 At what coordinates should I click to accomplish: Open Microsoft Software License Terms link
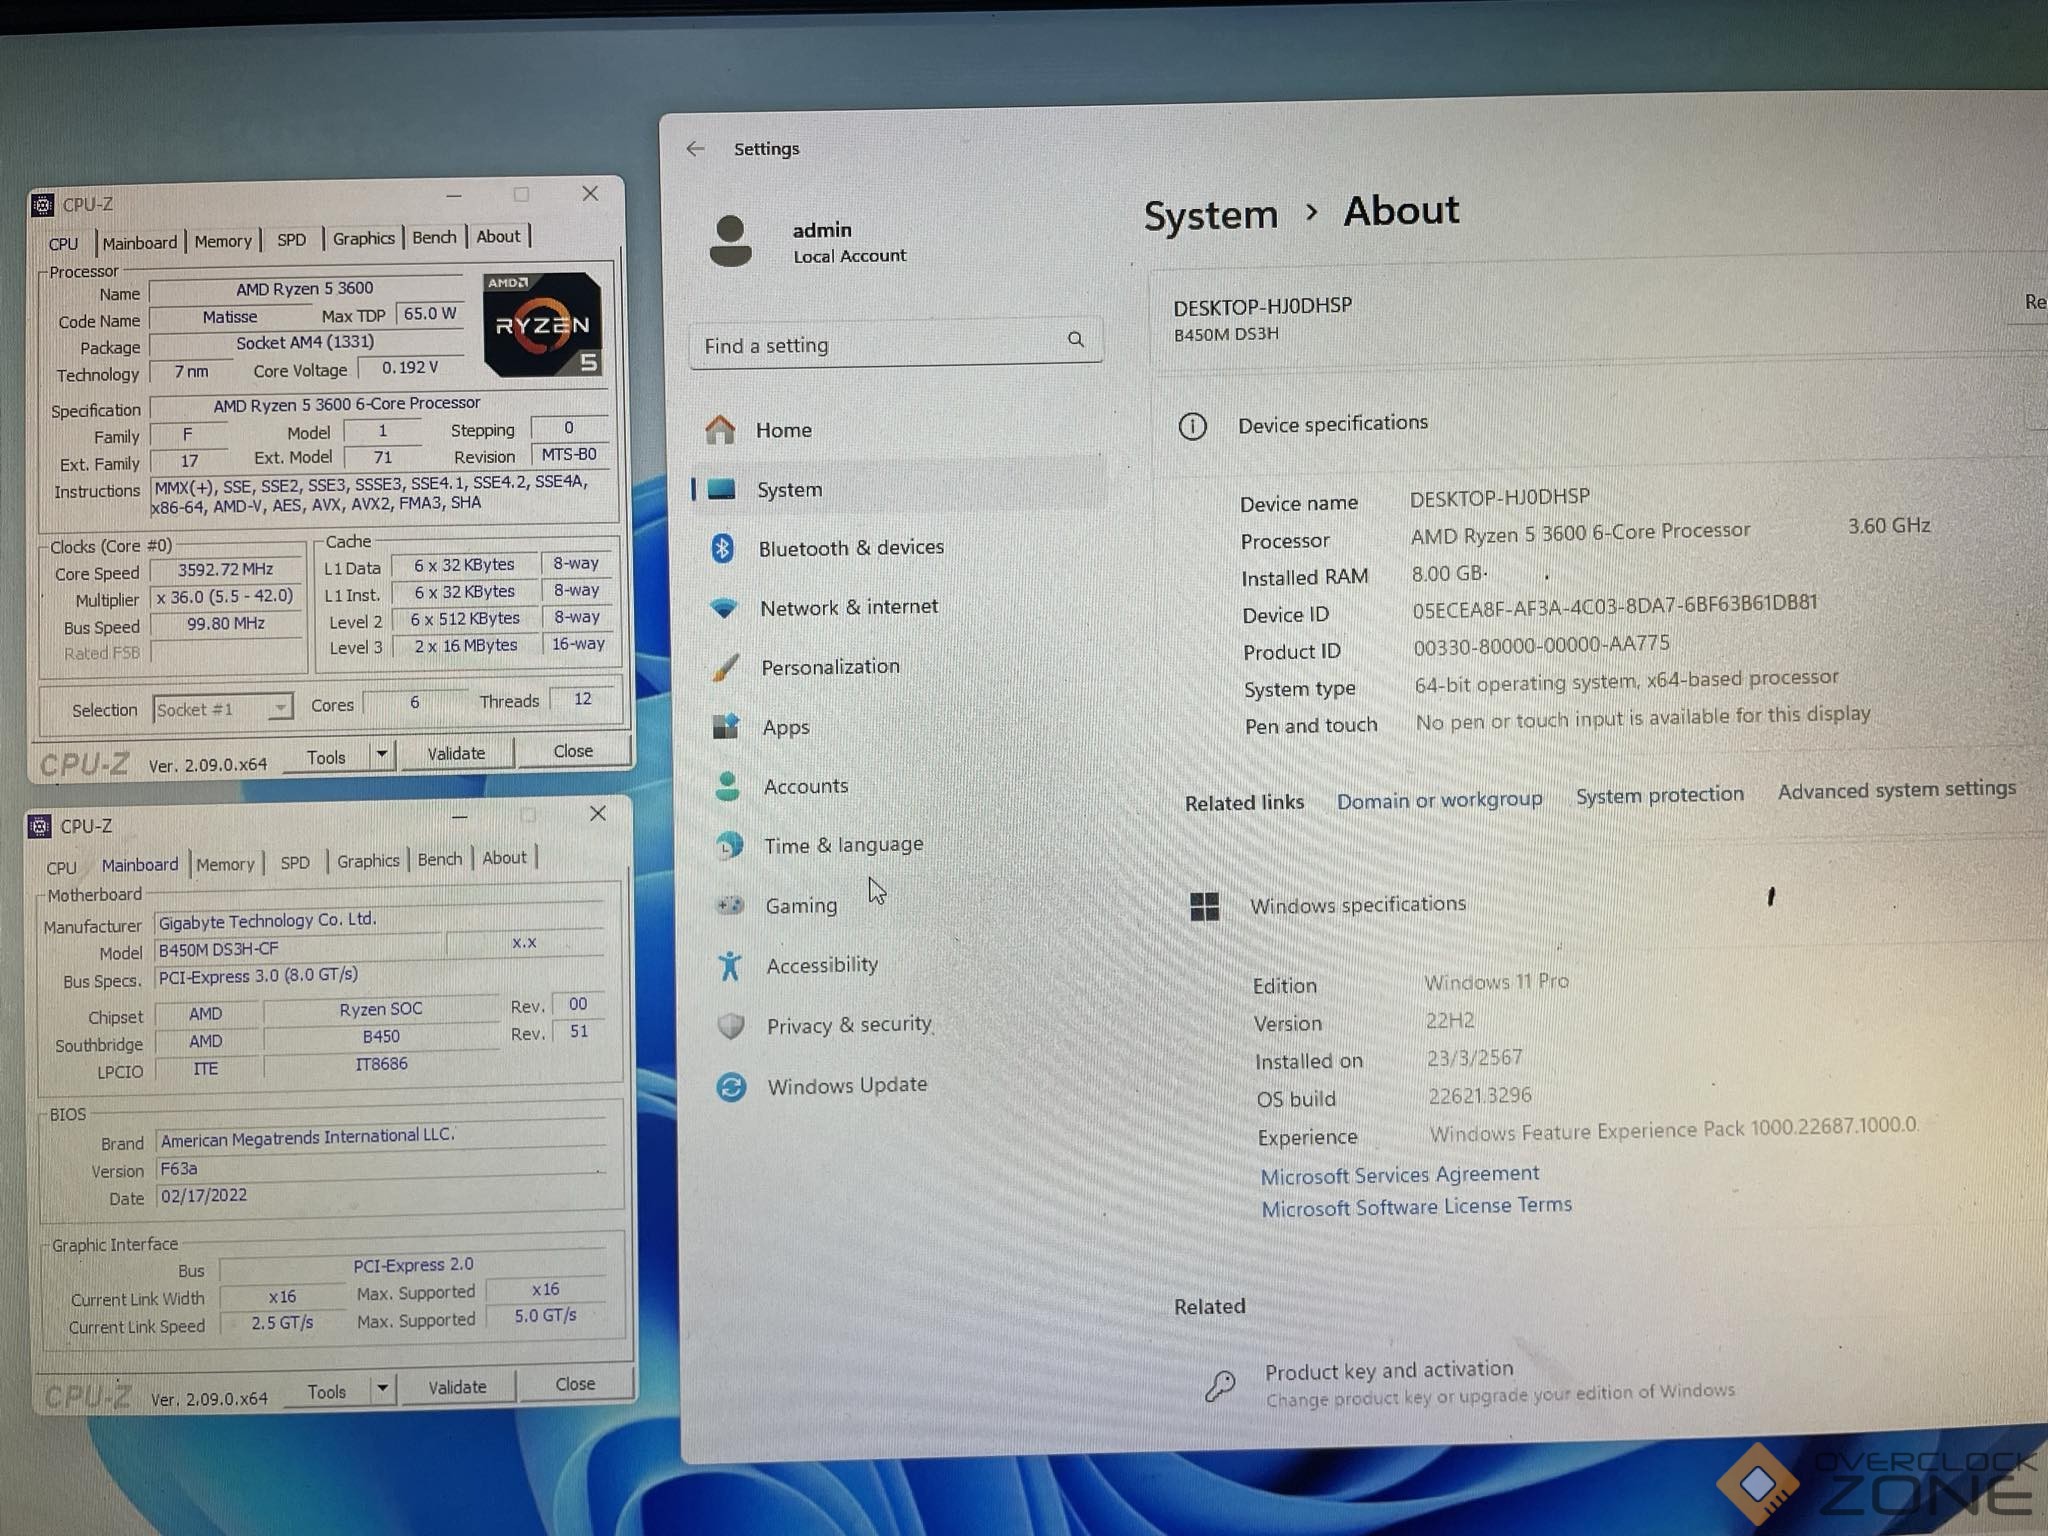[x=1416, y=1207]
